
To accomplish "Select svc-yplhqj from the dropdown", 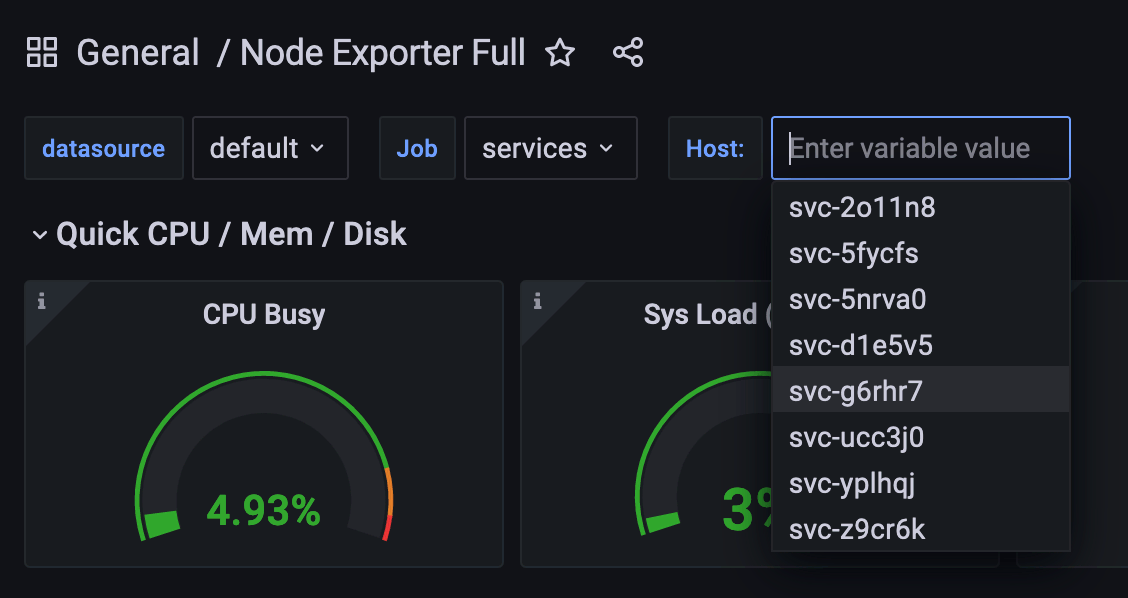I will 852,484.
